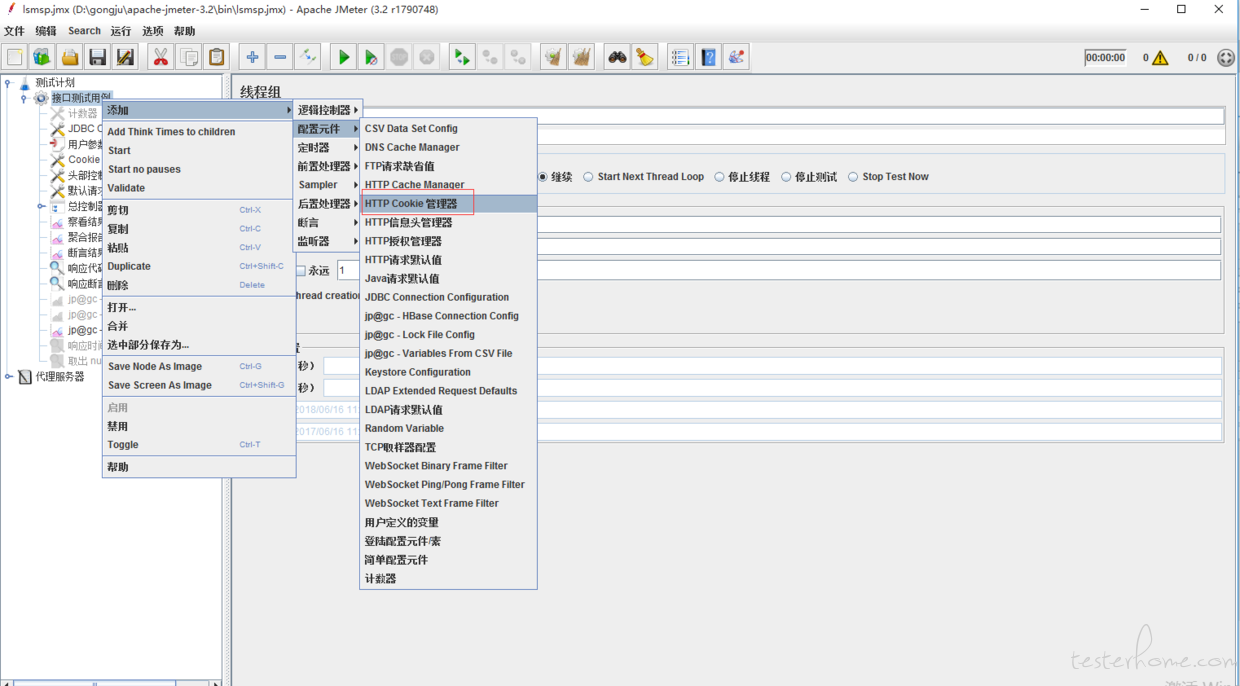1240x686 pixels.
Task: Choose HTTP Cookie 管理器 from menu
Action: point(448,204)
